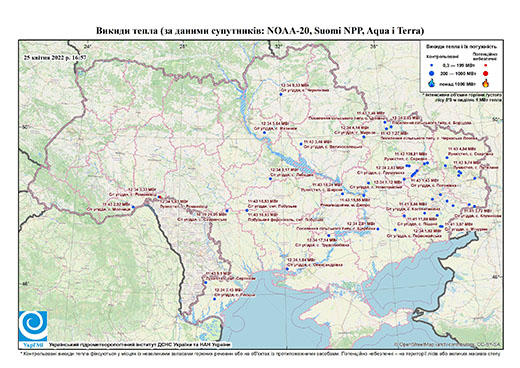The width and height of the screenshot is (520, 368).
Task: Click the red heat marker near Romanivtsi
Action: [x=159, y=197]
